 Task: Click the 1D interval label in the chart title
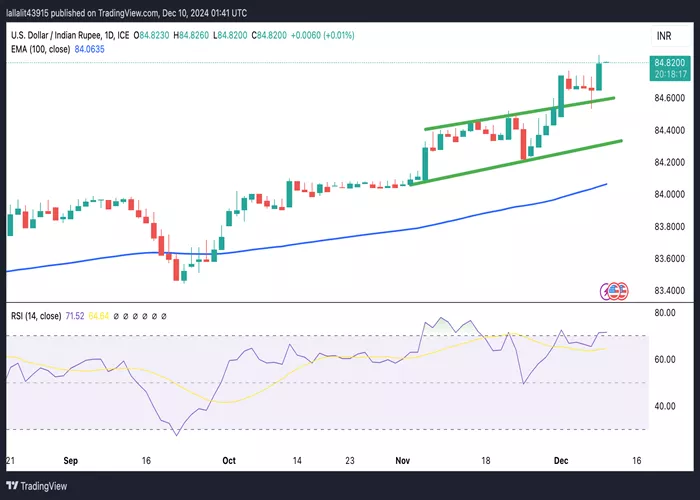[108, 35]
